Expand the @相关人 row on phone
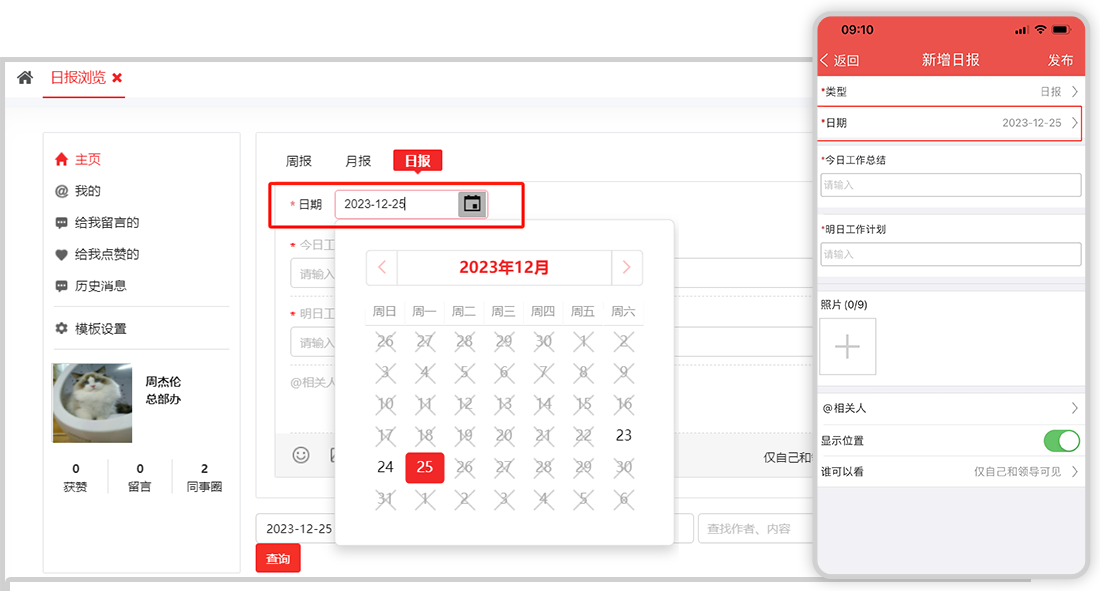This screenshot has height=591, width=1100. 1074,408
